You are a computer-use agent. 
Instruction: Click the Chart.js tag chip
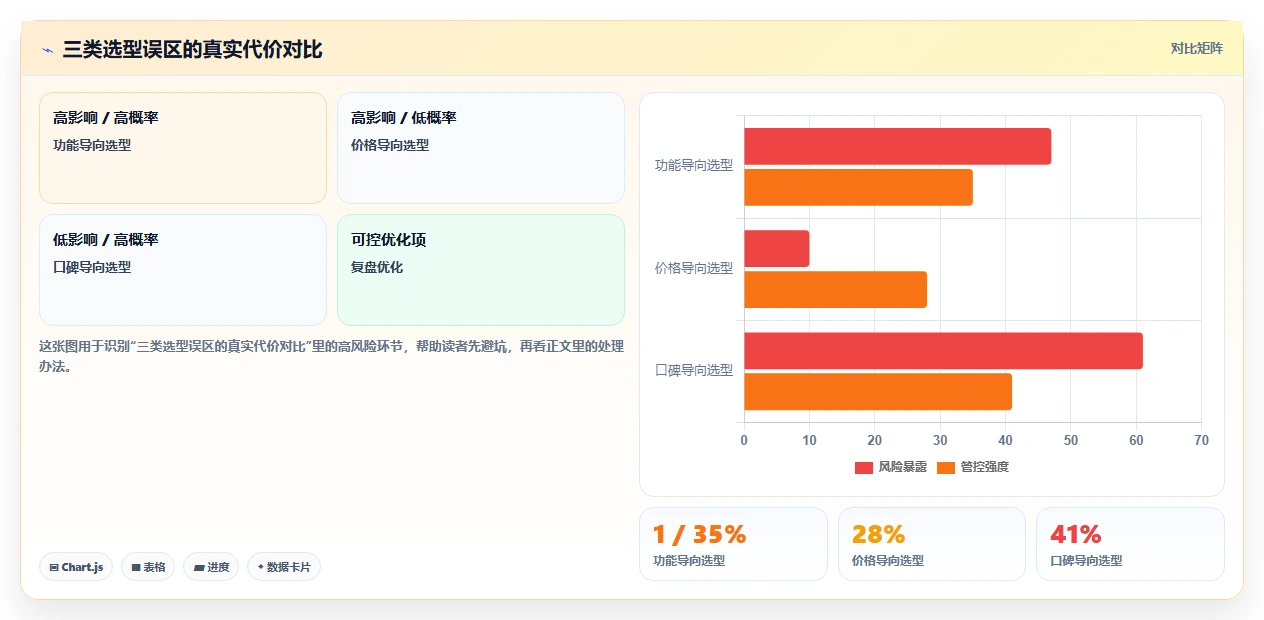76,567
